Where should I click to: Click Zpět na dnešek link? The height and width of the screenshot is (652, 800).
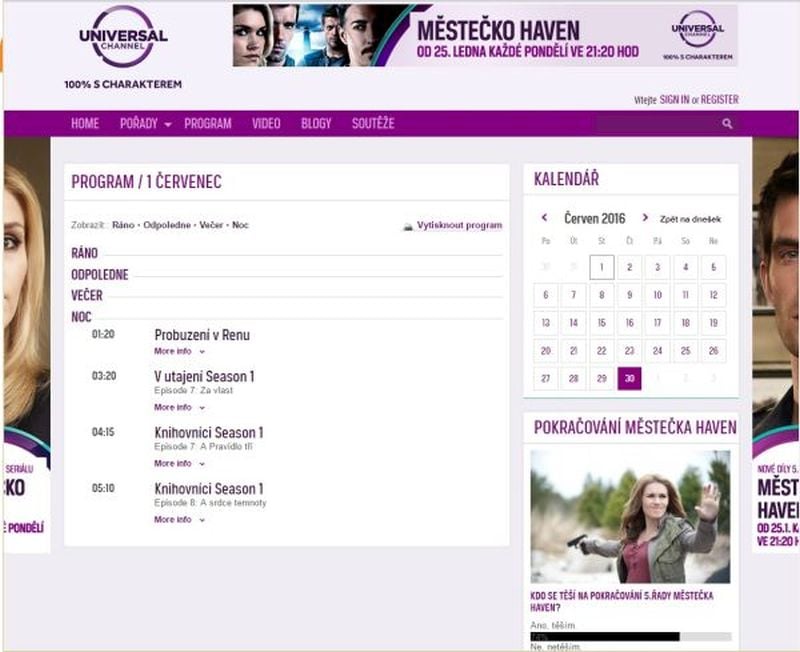click(x=690, y=219)
